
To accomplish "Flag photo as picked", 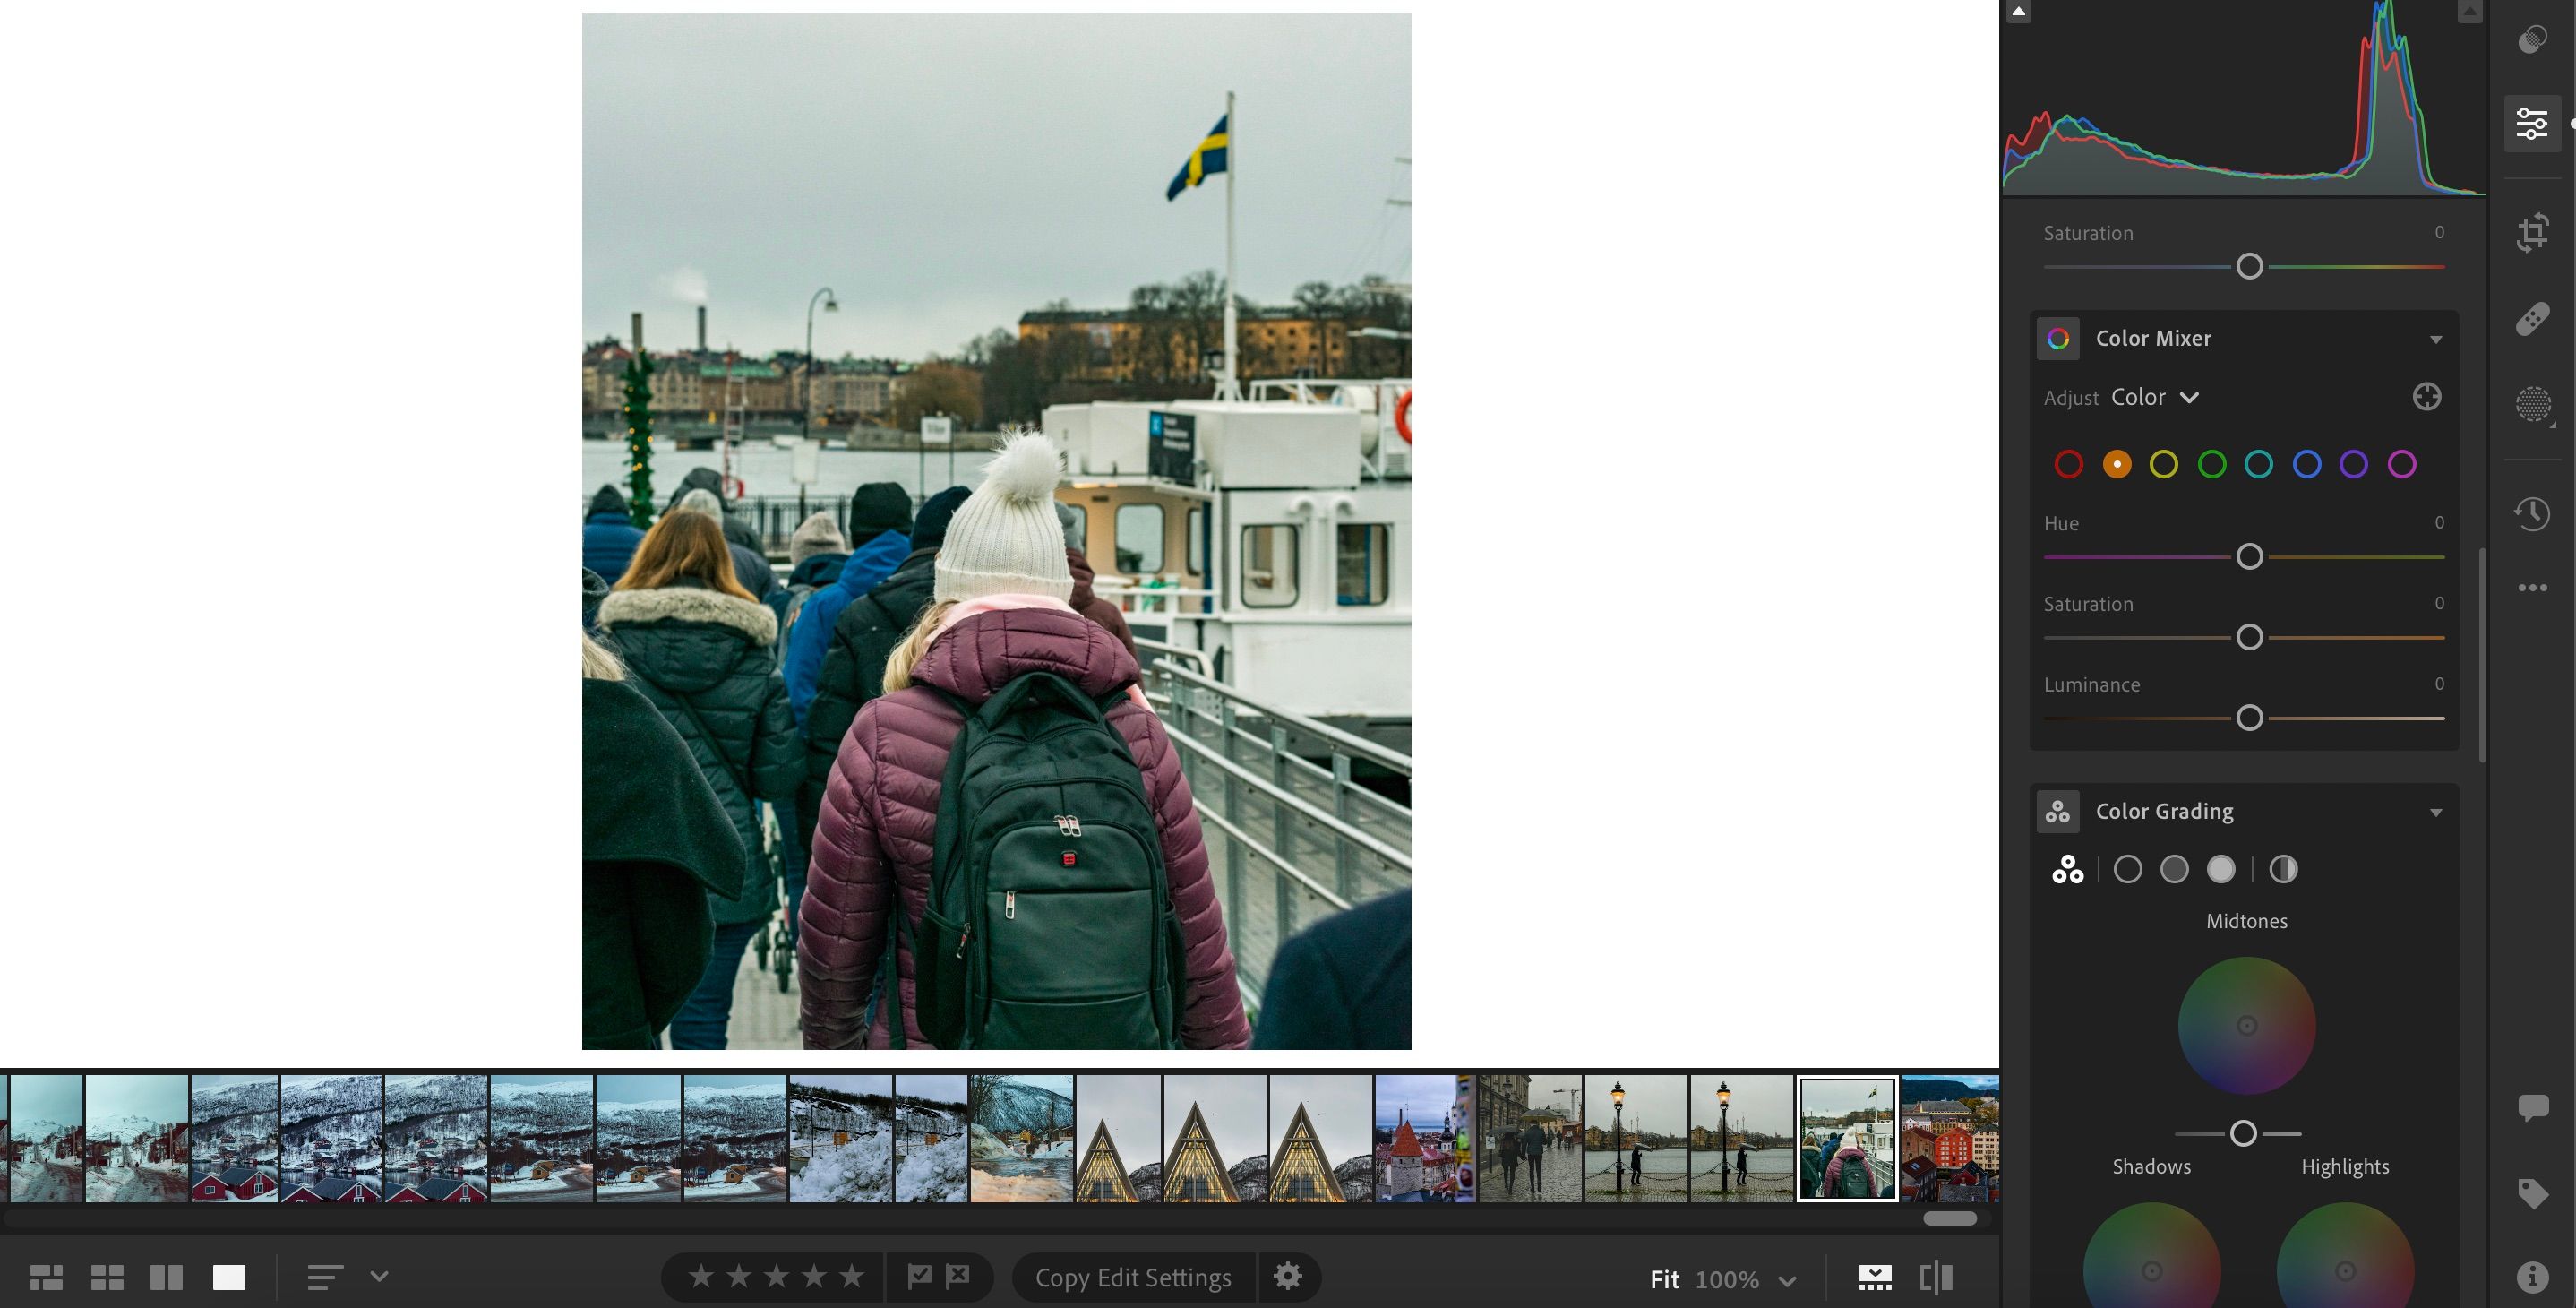I will click(919, 1276).
